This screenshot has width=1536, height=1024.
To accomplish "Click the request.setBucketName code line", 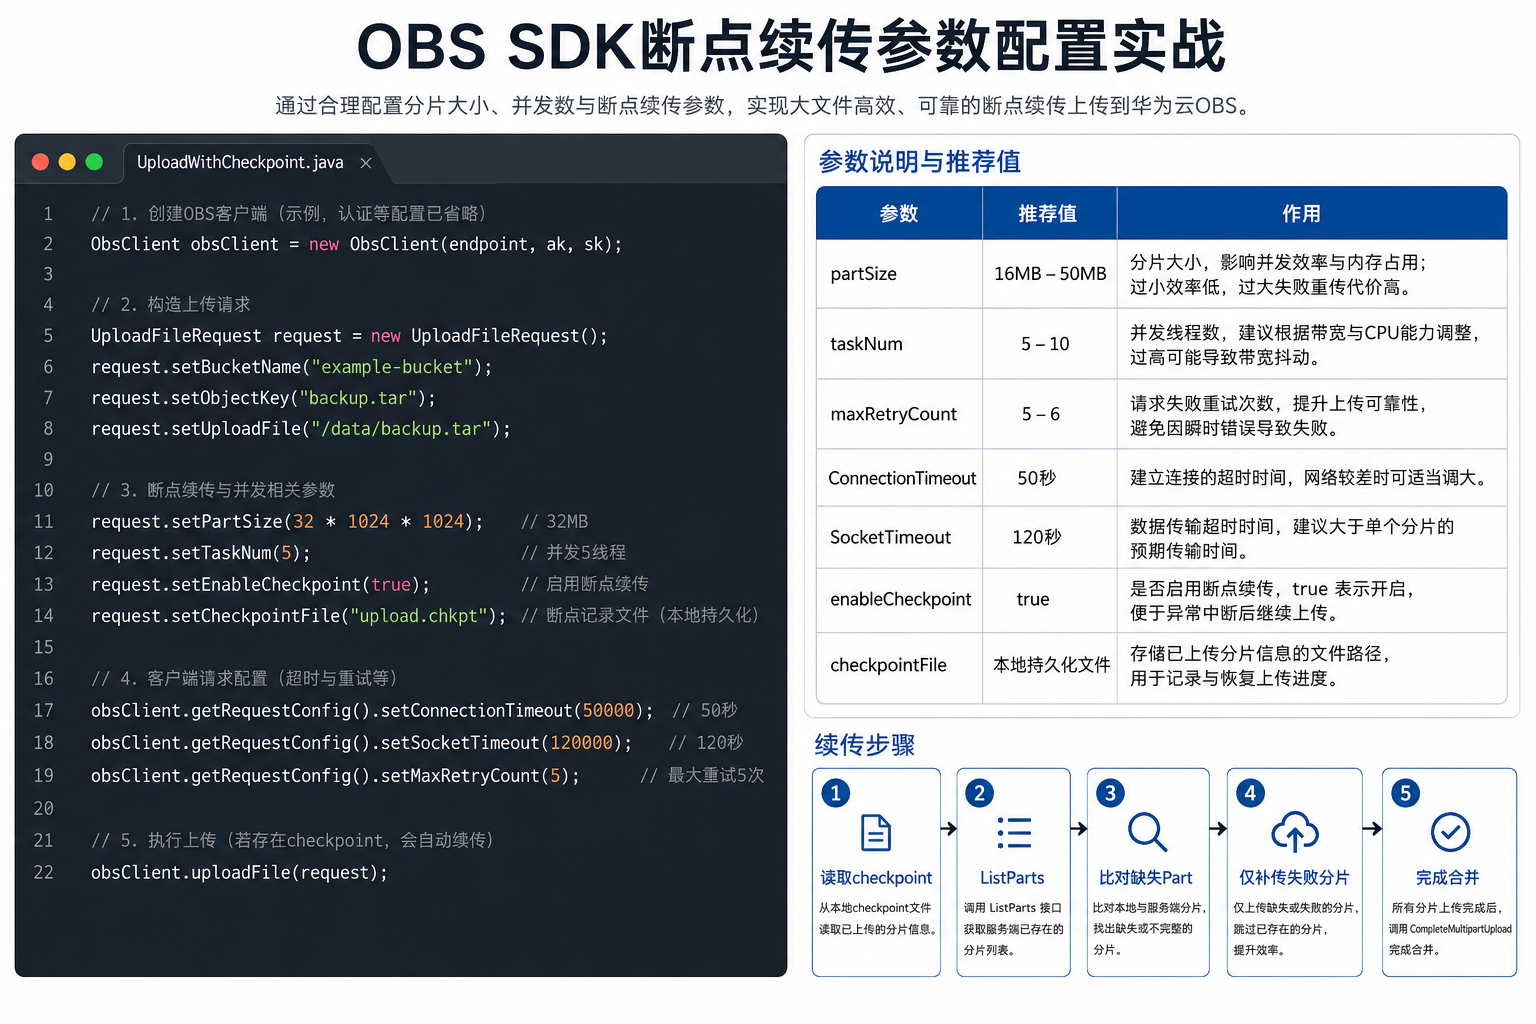I will (x=291, y=367).
